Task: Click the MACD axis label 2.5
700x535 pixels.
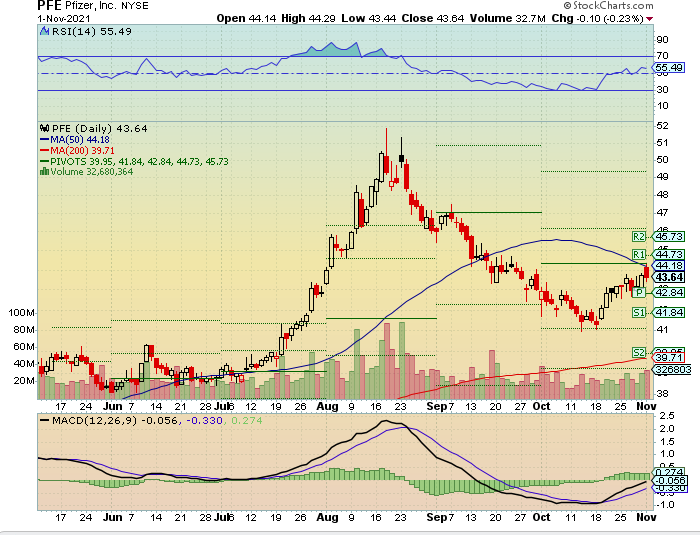Action: pos(666,416)
